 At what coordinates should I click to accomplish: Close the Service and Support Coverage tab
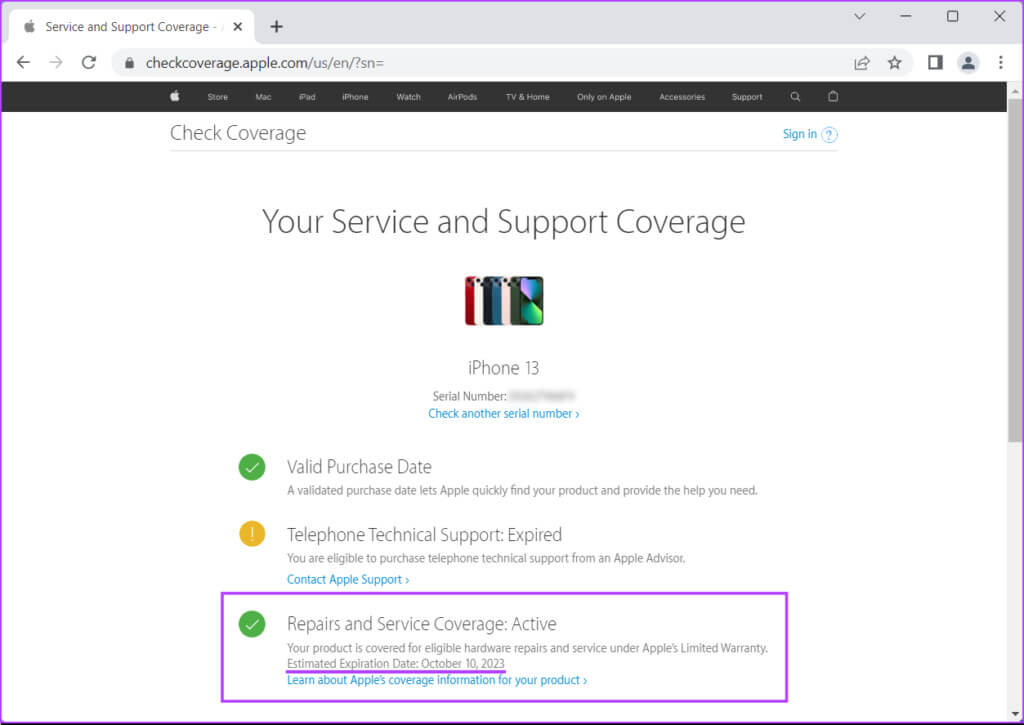click(238, 27)
